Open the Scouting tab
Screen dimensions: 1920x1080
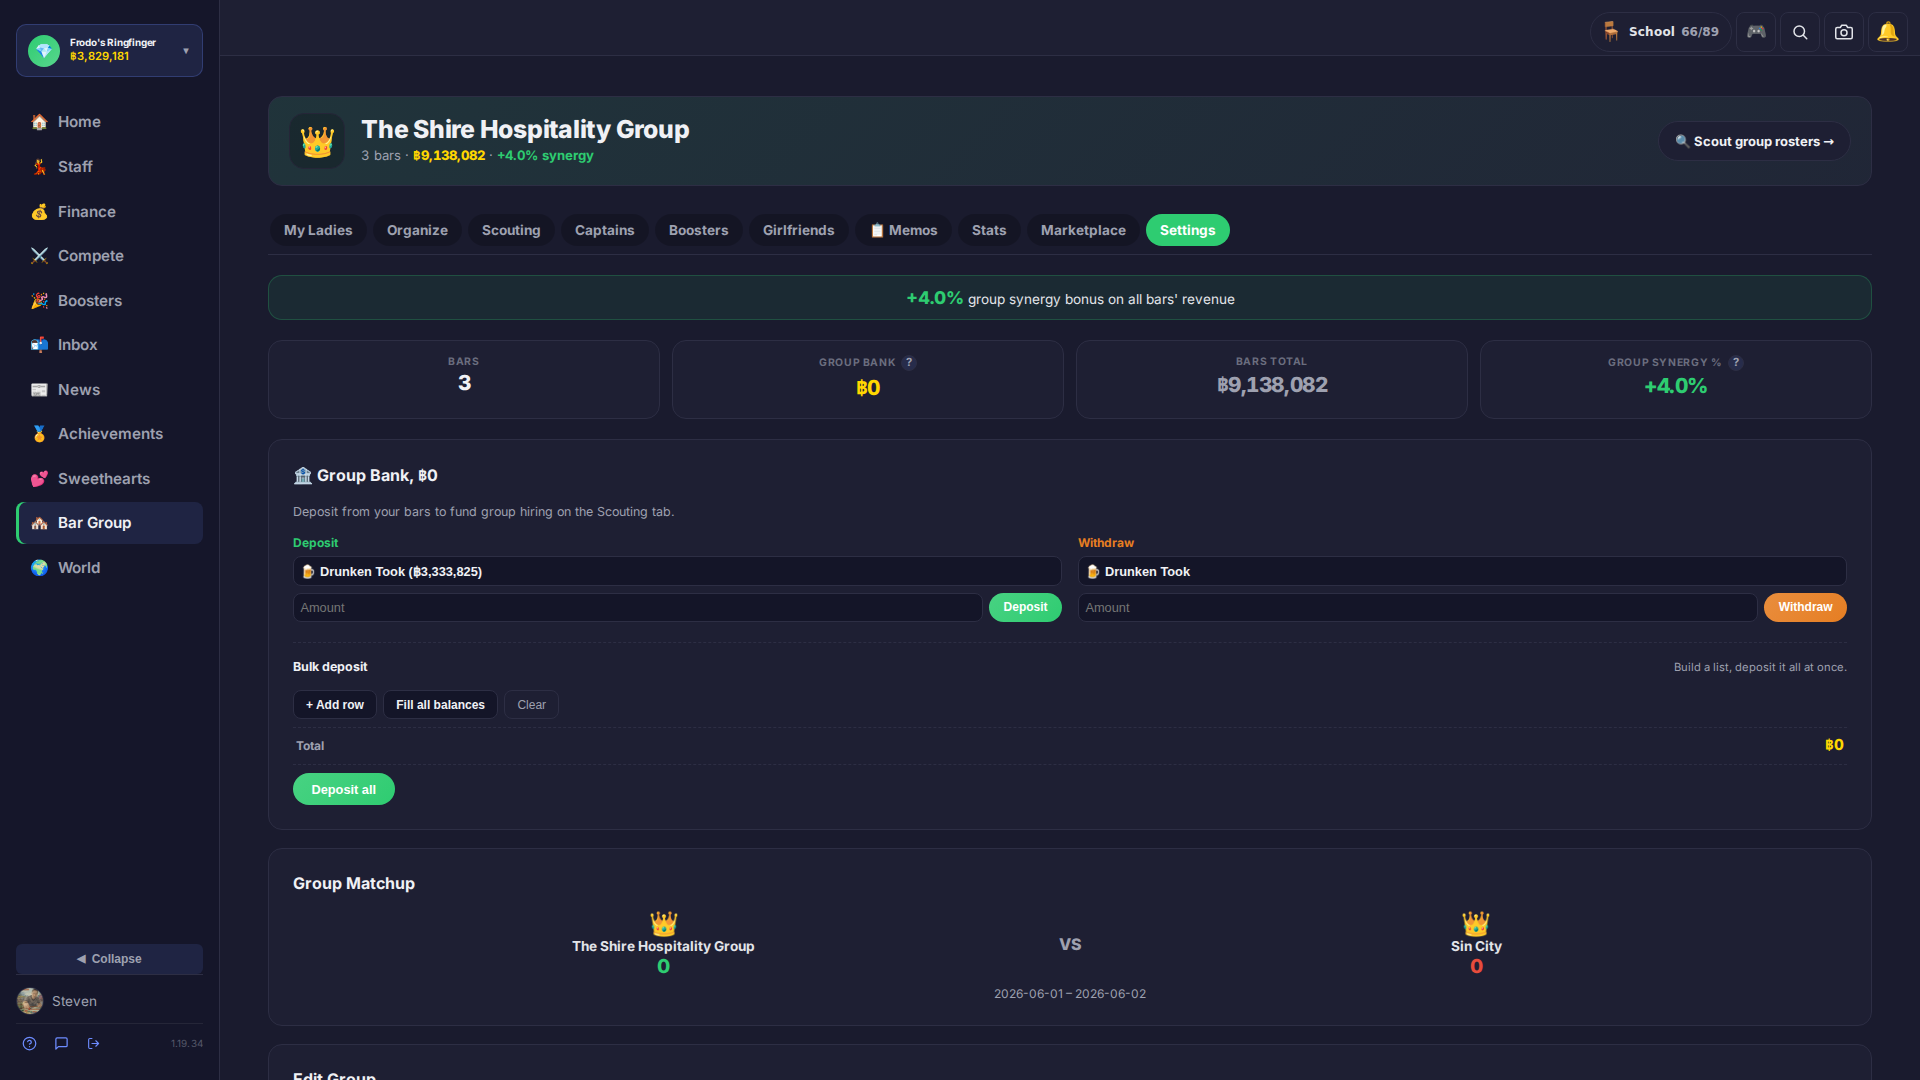point(511,230)
